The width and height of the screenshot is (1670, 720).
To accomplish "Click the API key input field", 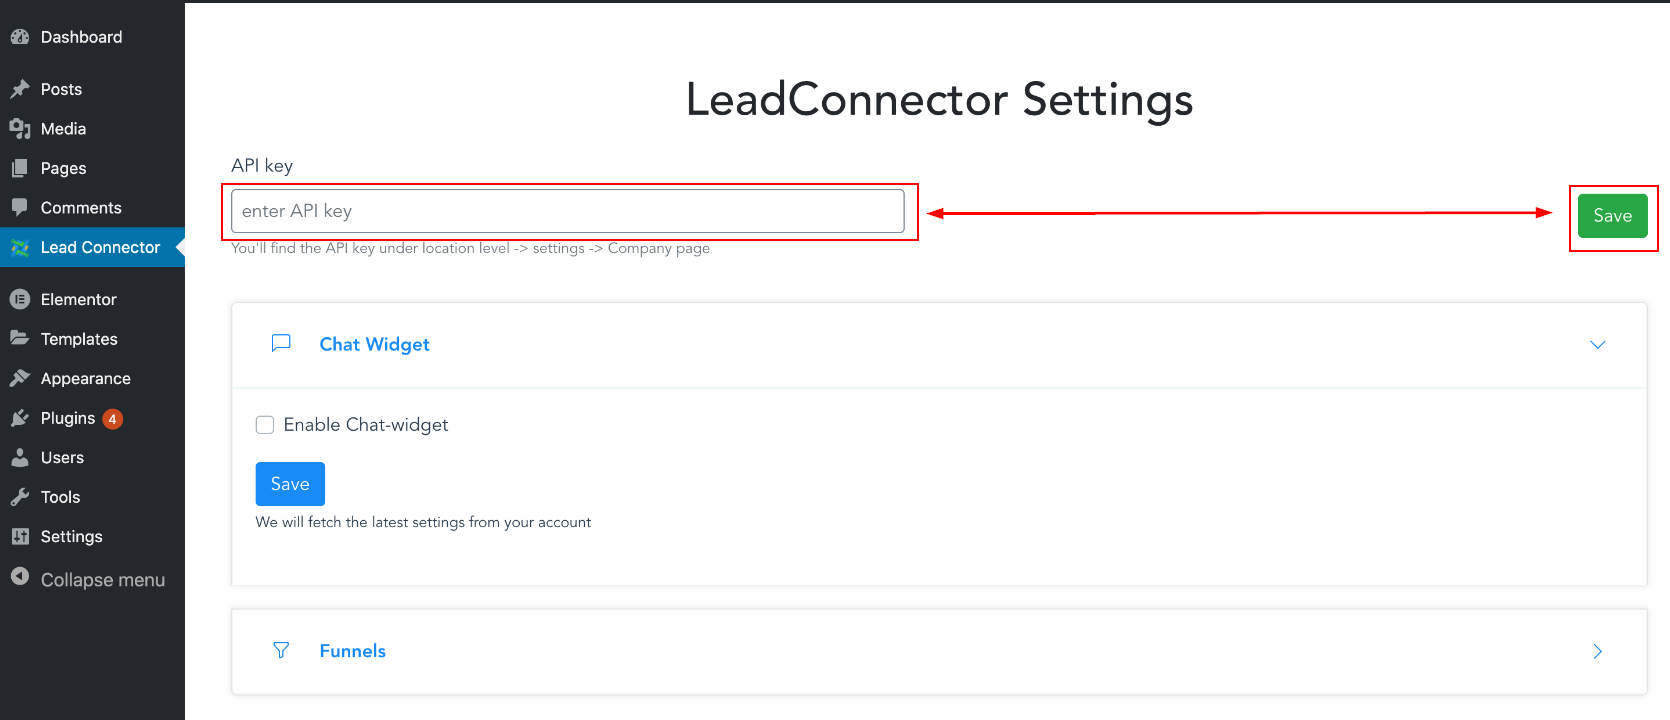I will click(567, 211).
